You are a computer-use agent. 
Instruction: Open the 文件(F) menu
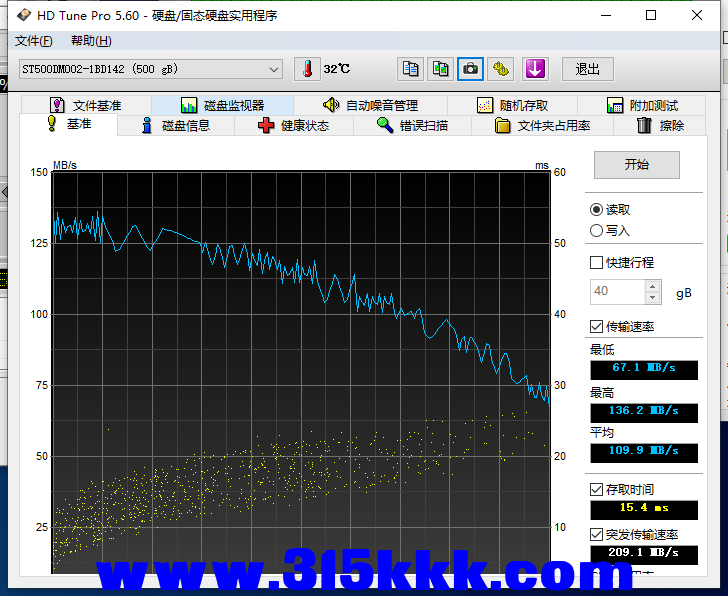click(x=34, y=41)
